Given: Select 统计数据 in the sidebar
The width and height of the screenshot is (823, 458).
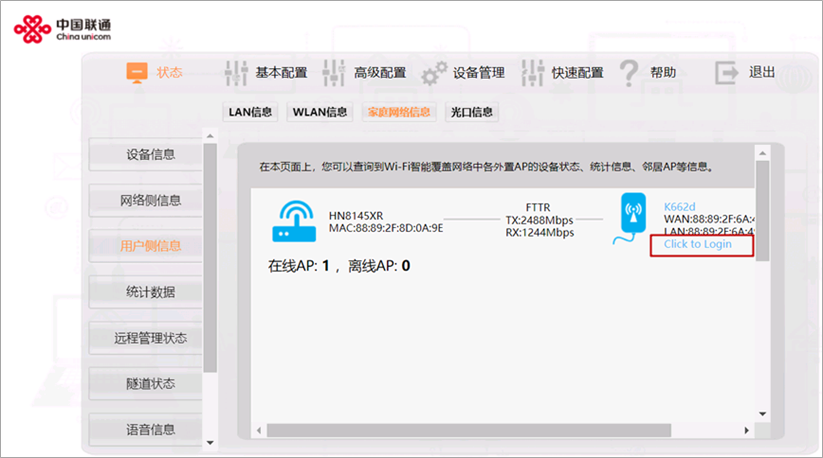Looking at the screenshot, I should tap(145, 292).
